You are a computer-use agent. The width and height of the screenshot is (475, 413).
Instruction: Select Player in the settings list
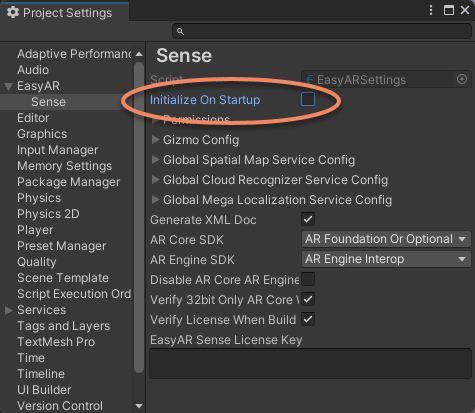click(x=35, y=230)
